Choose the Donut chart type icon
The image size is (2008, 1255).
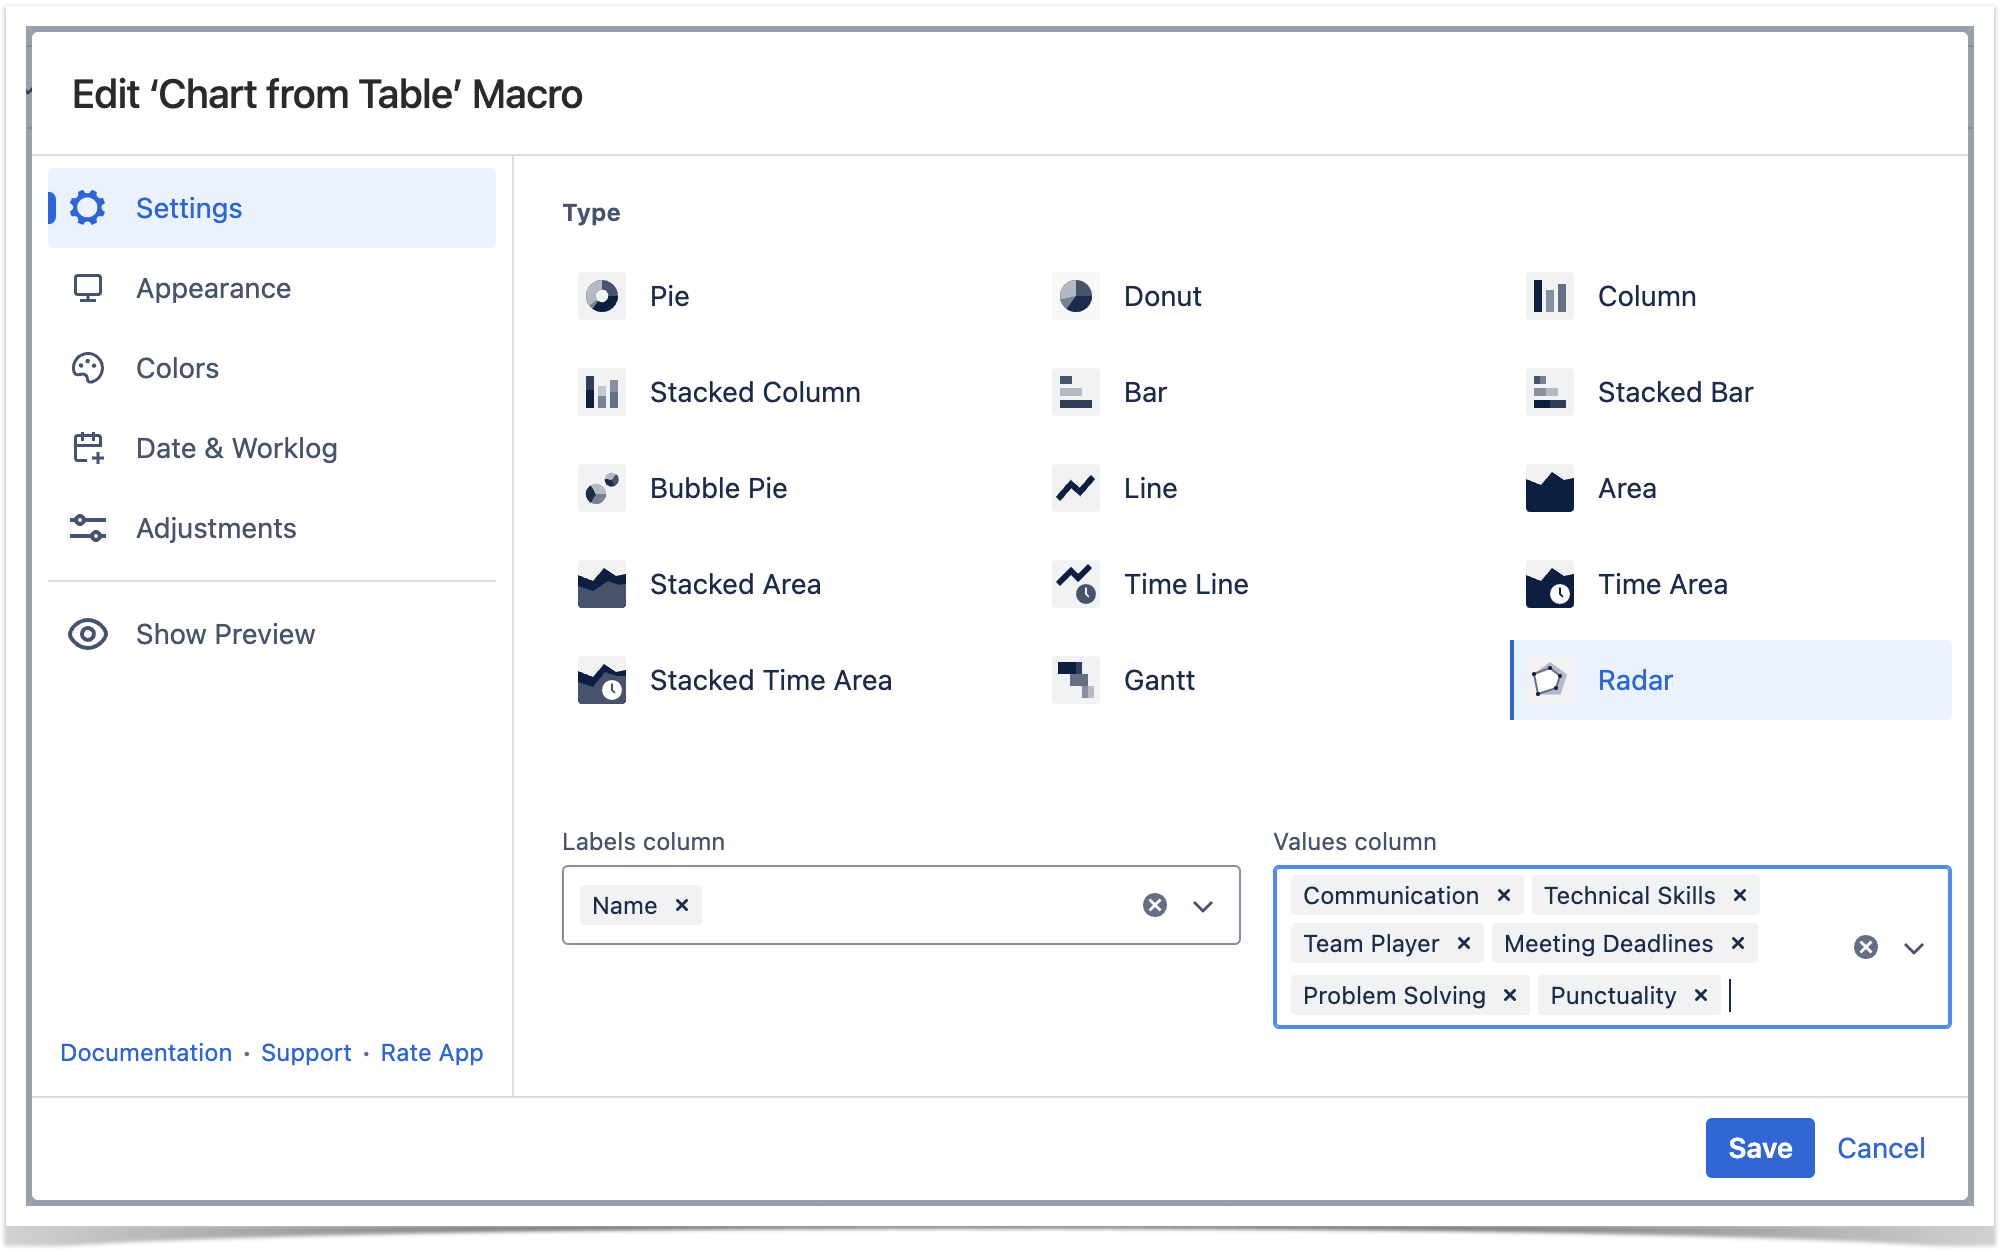pyautogui.click(x=1075, y=296)
